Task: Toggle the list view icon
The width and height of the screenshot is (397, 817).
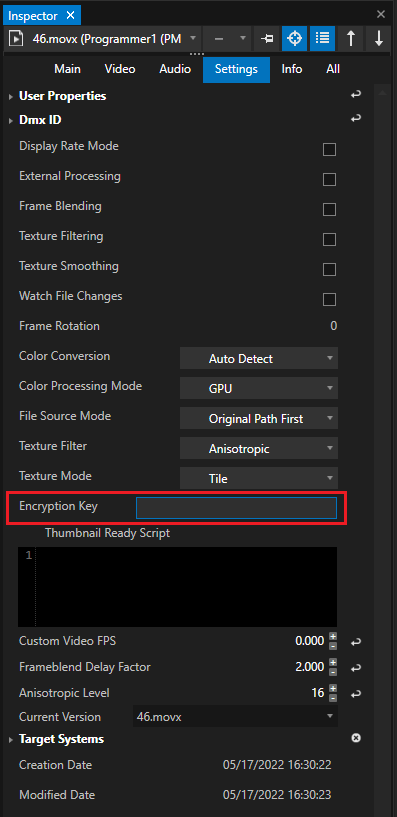Action: pos(322,39)
